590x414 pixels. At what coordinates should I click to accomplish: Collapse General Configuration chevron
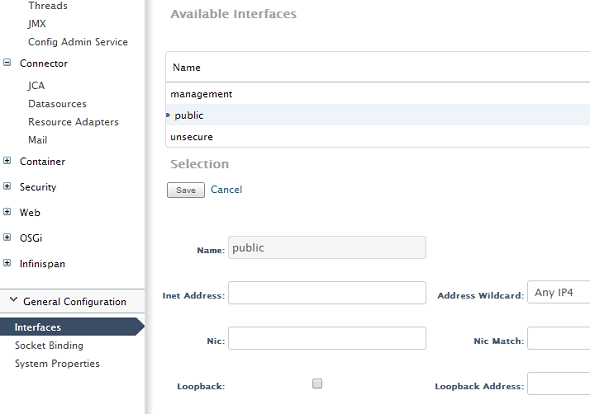(14, 300)
